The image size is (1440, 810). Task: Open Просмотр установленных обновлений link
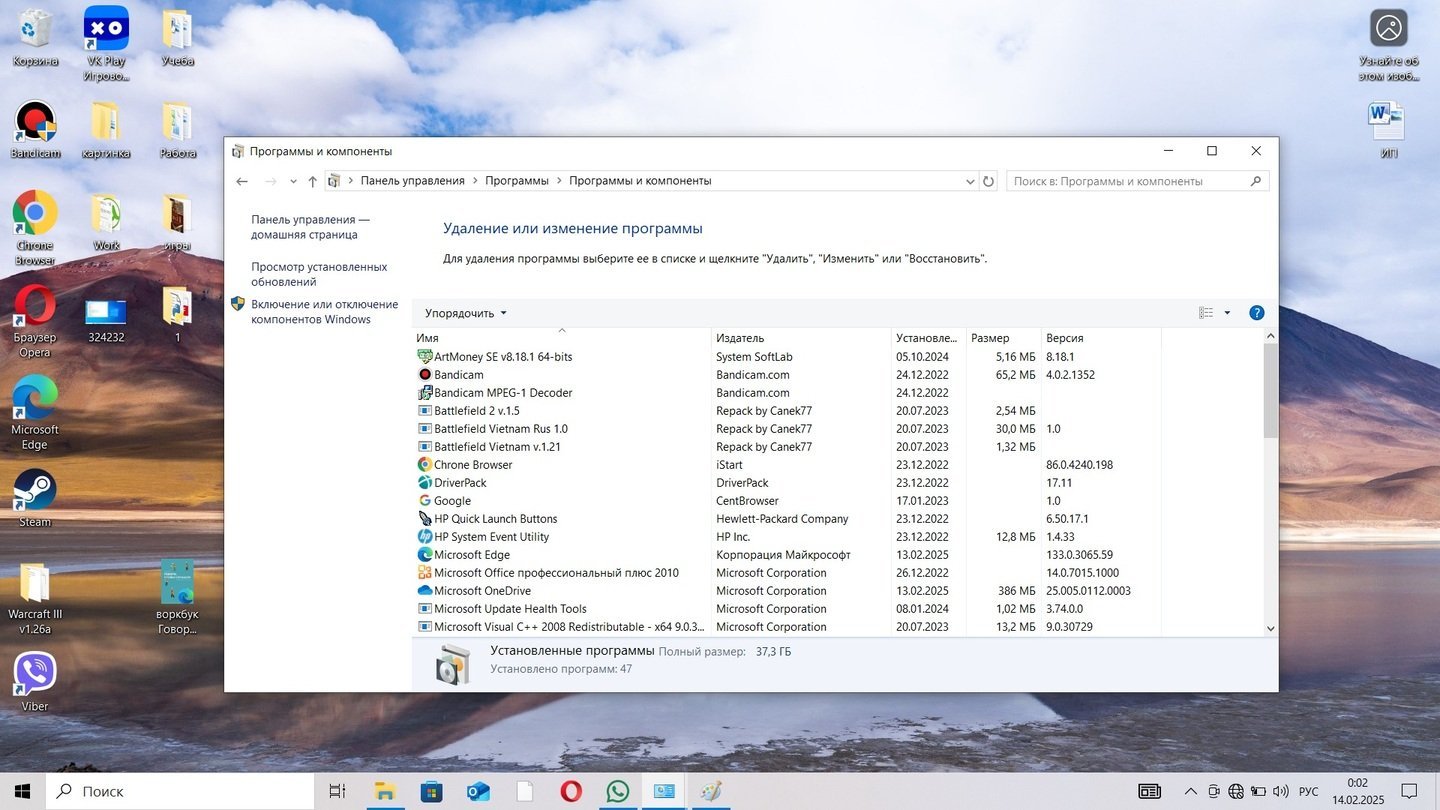tap(319, 274)
